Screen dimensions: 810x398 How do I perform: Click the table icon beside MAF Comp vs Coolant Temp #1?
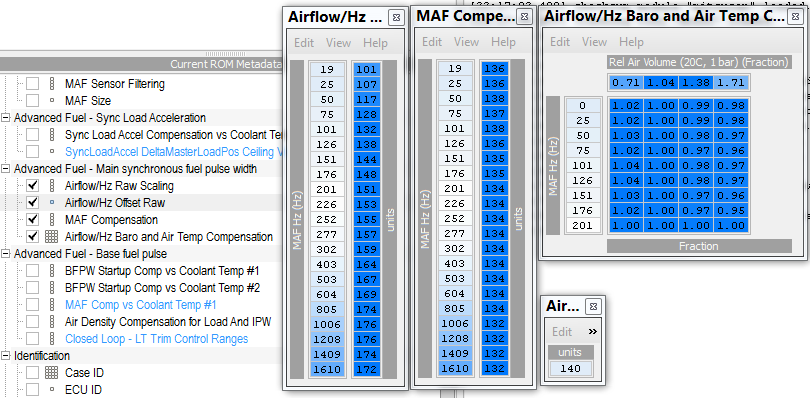point(51,304)
